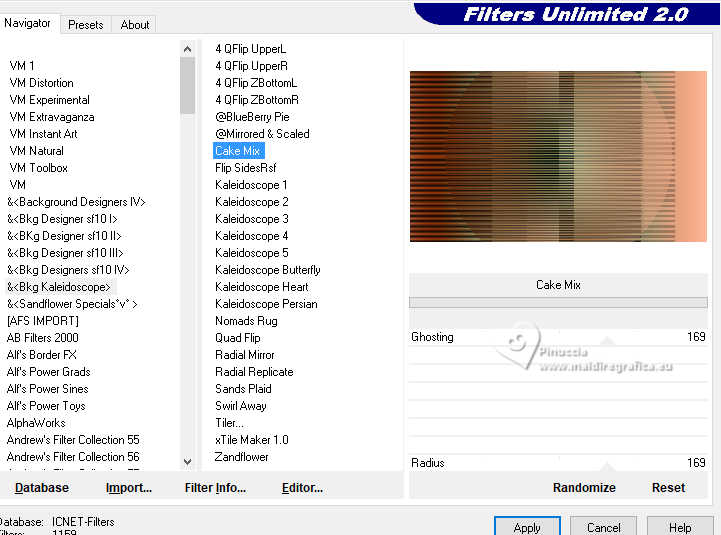Click Randomize filter settings
721x535 pixels.
tap(584, 488)
